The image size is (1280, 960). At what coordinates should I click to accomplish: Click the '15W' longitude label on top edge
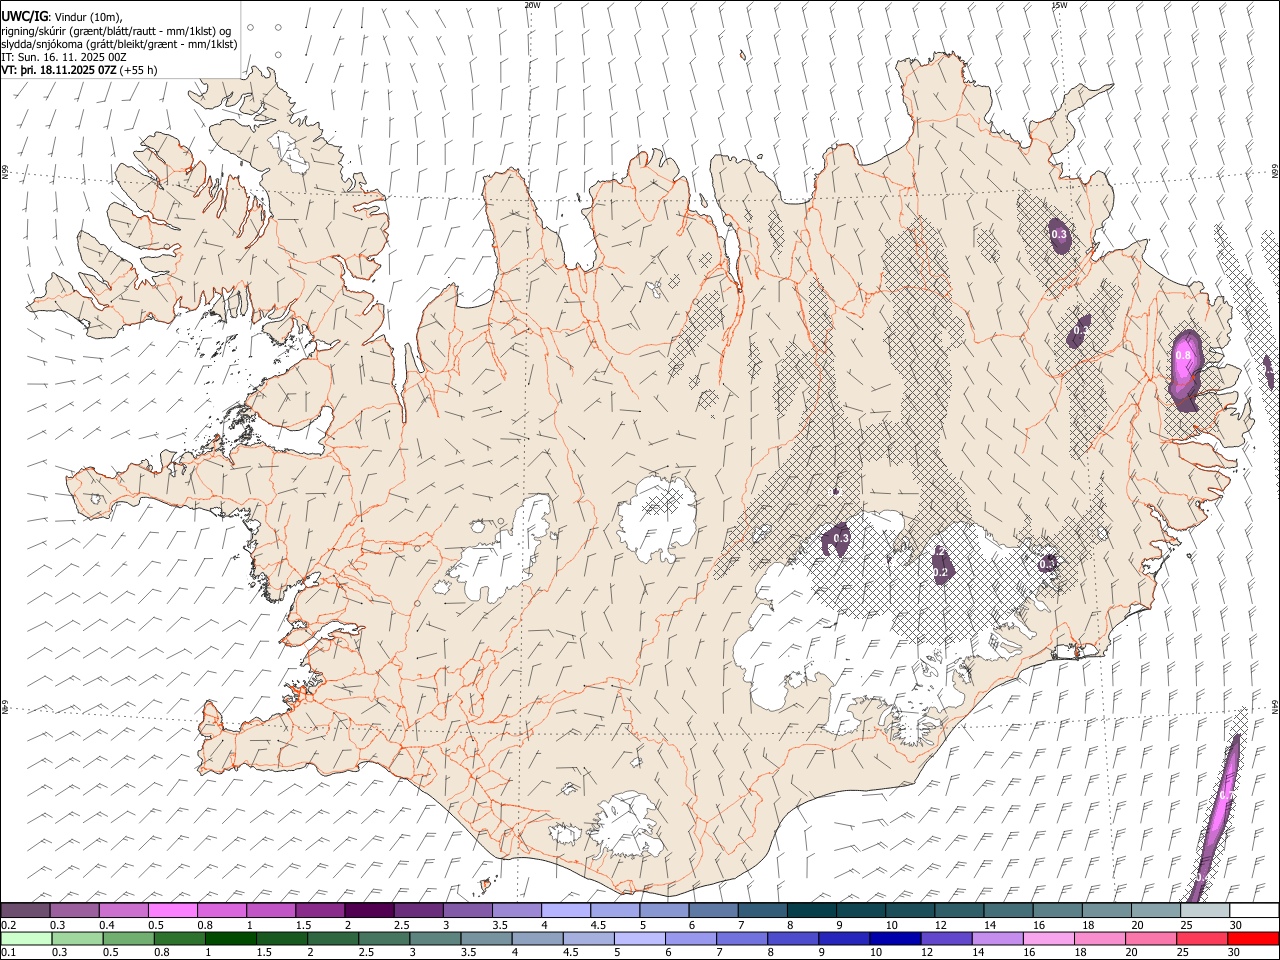tap(1059, 5)
